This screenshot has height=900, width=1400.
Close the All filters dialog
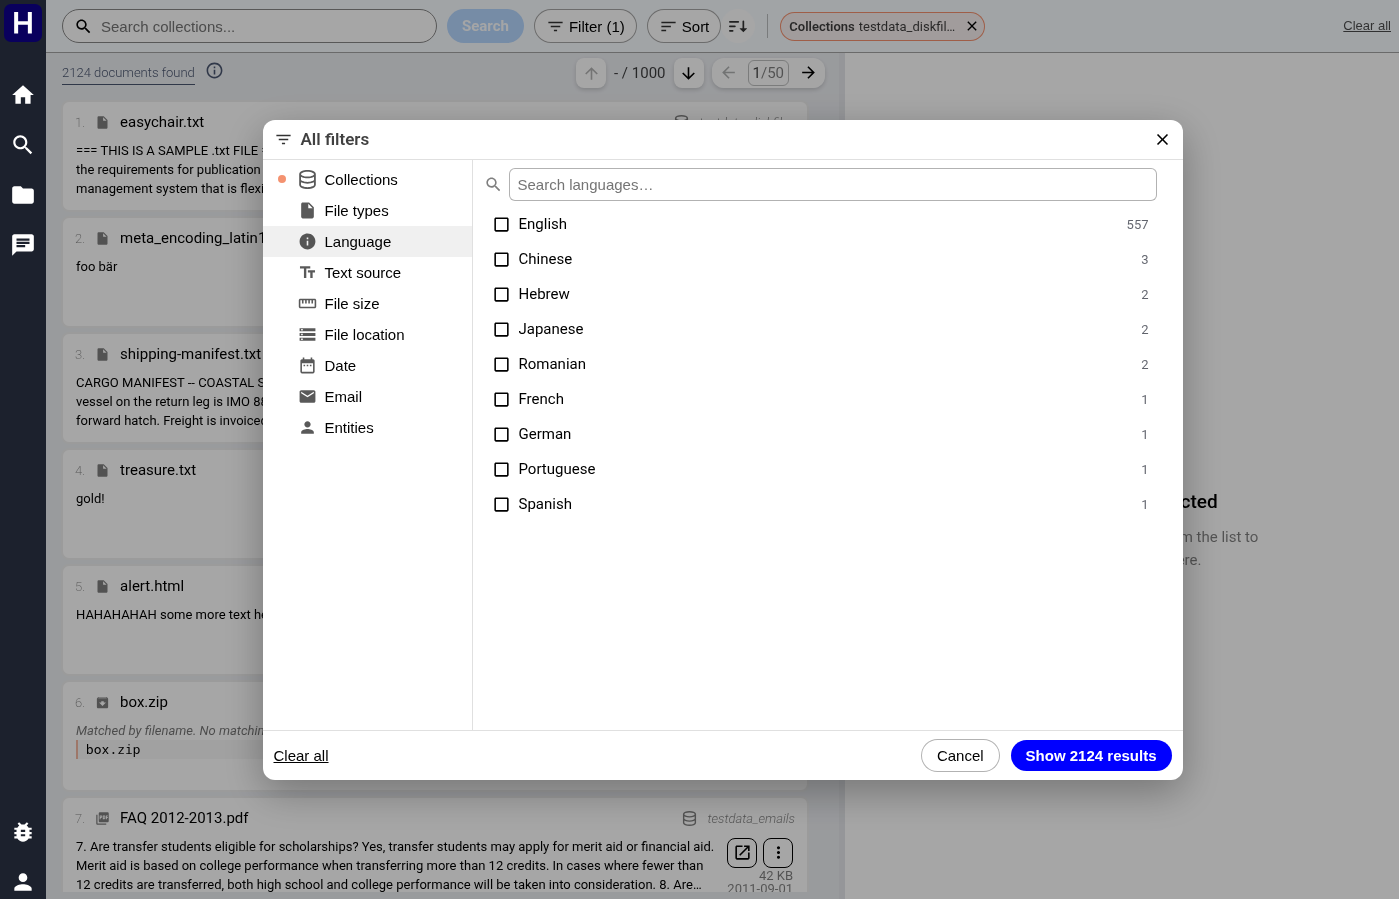[1162, 140]
